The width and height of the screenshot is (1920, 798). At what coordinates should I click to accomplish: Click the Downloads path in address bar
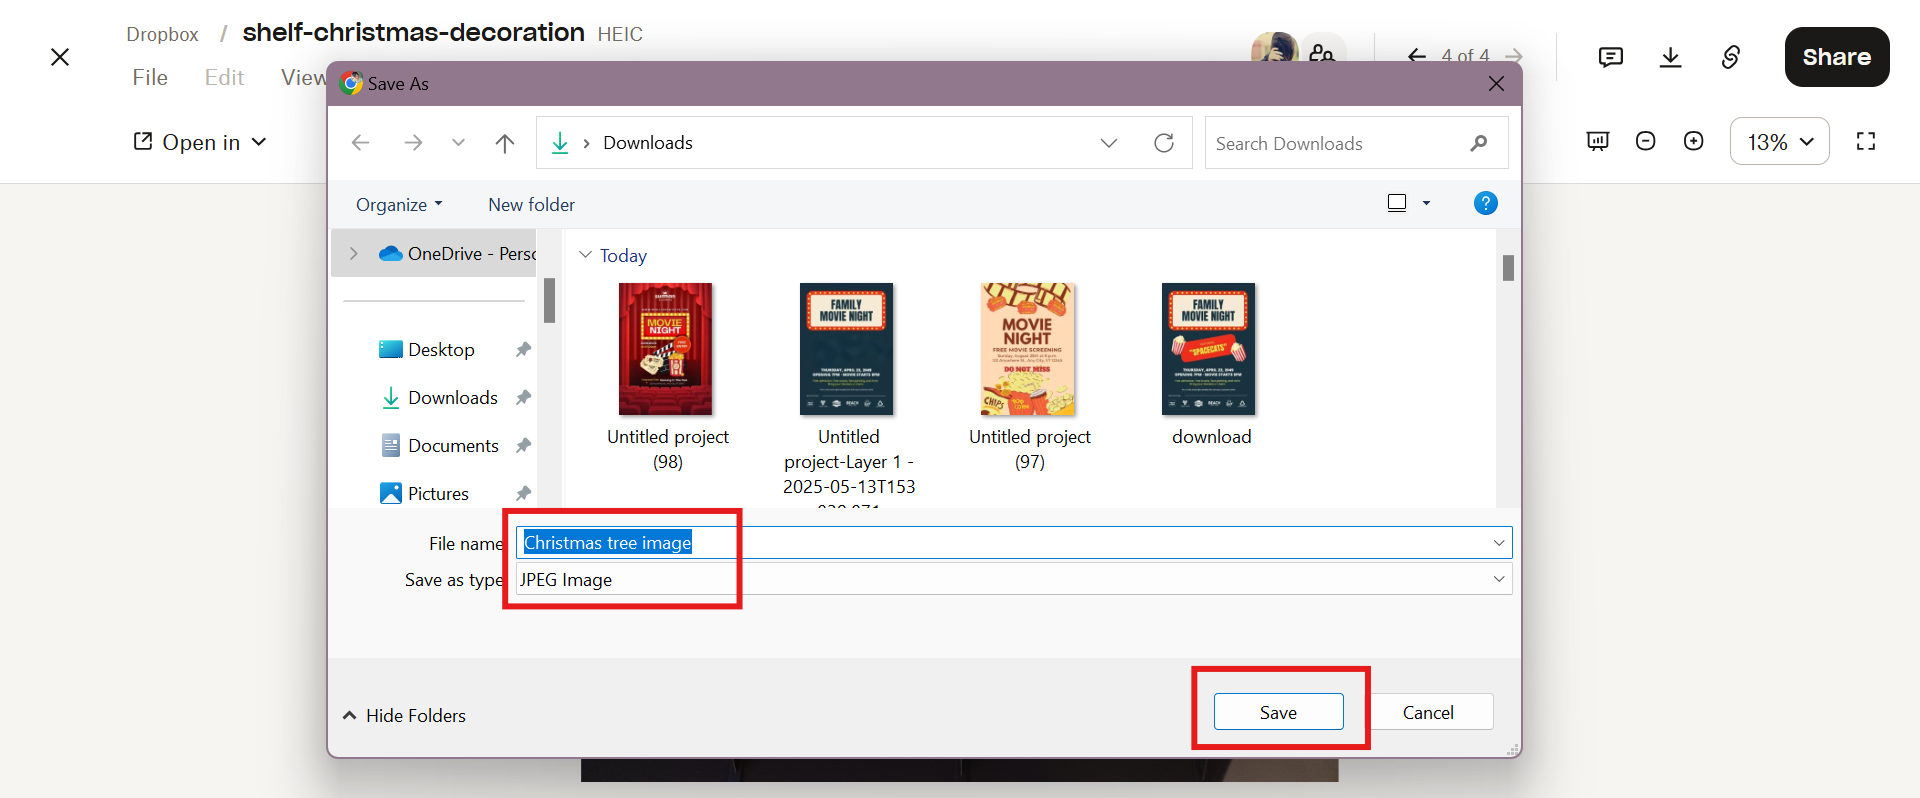pos(648,143)
